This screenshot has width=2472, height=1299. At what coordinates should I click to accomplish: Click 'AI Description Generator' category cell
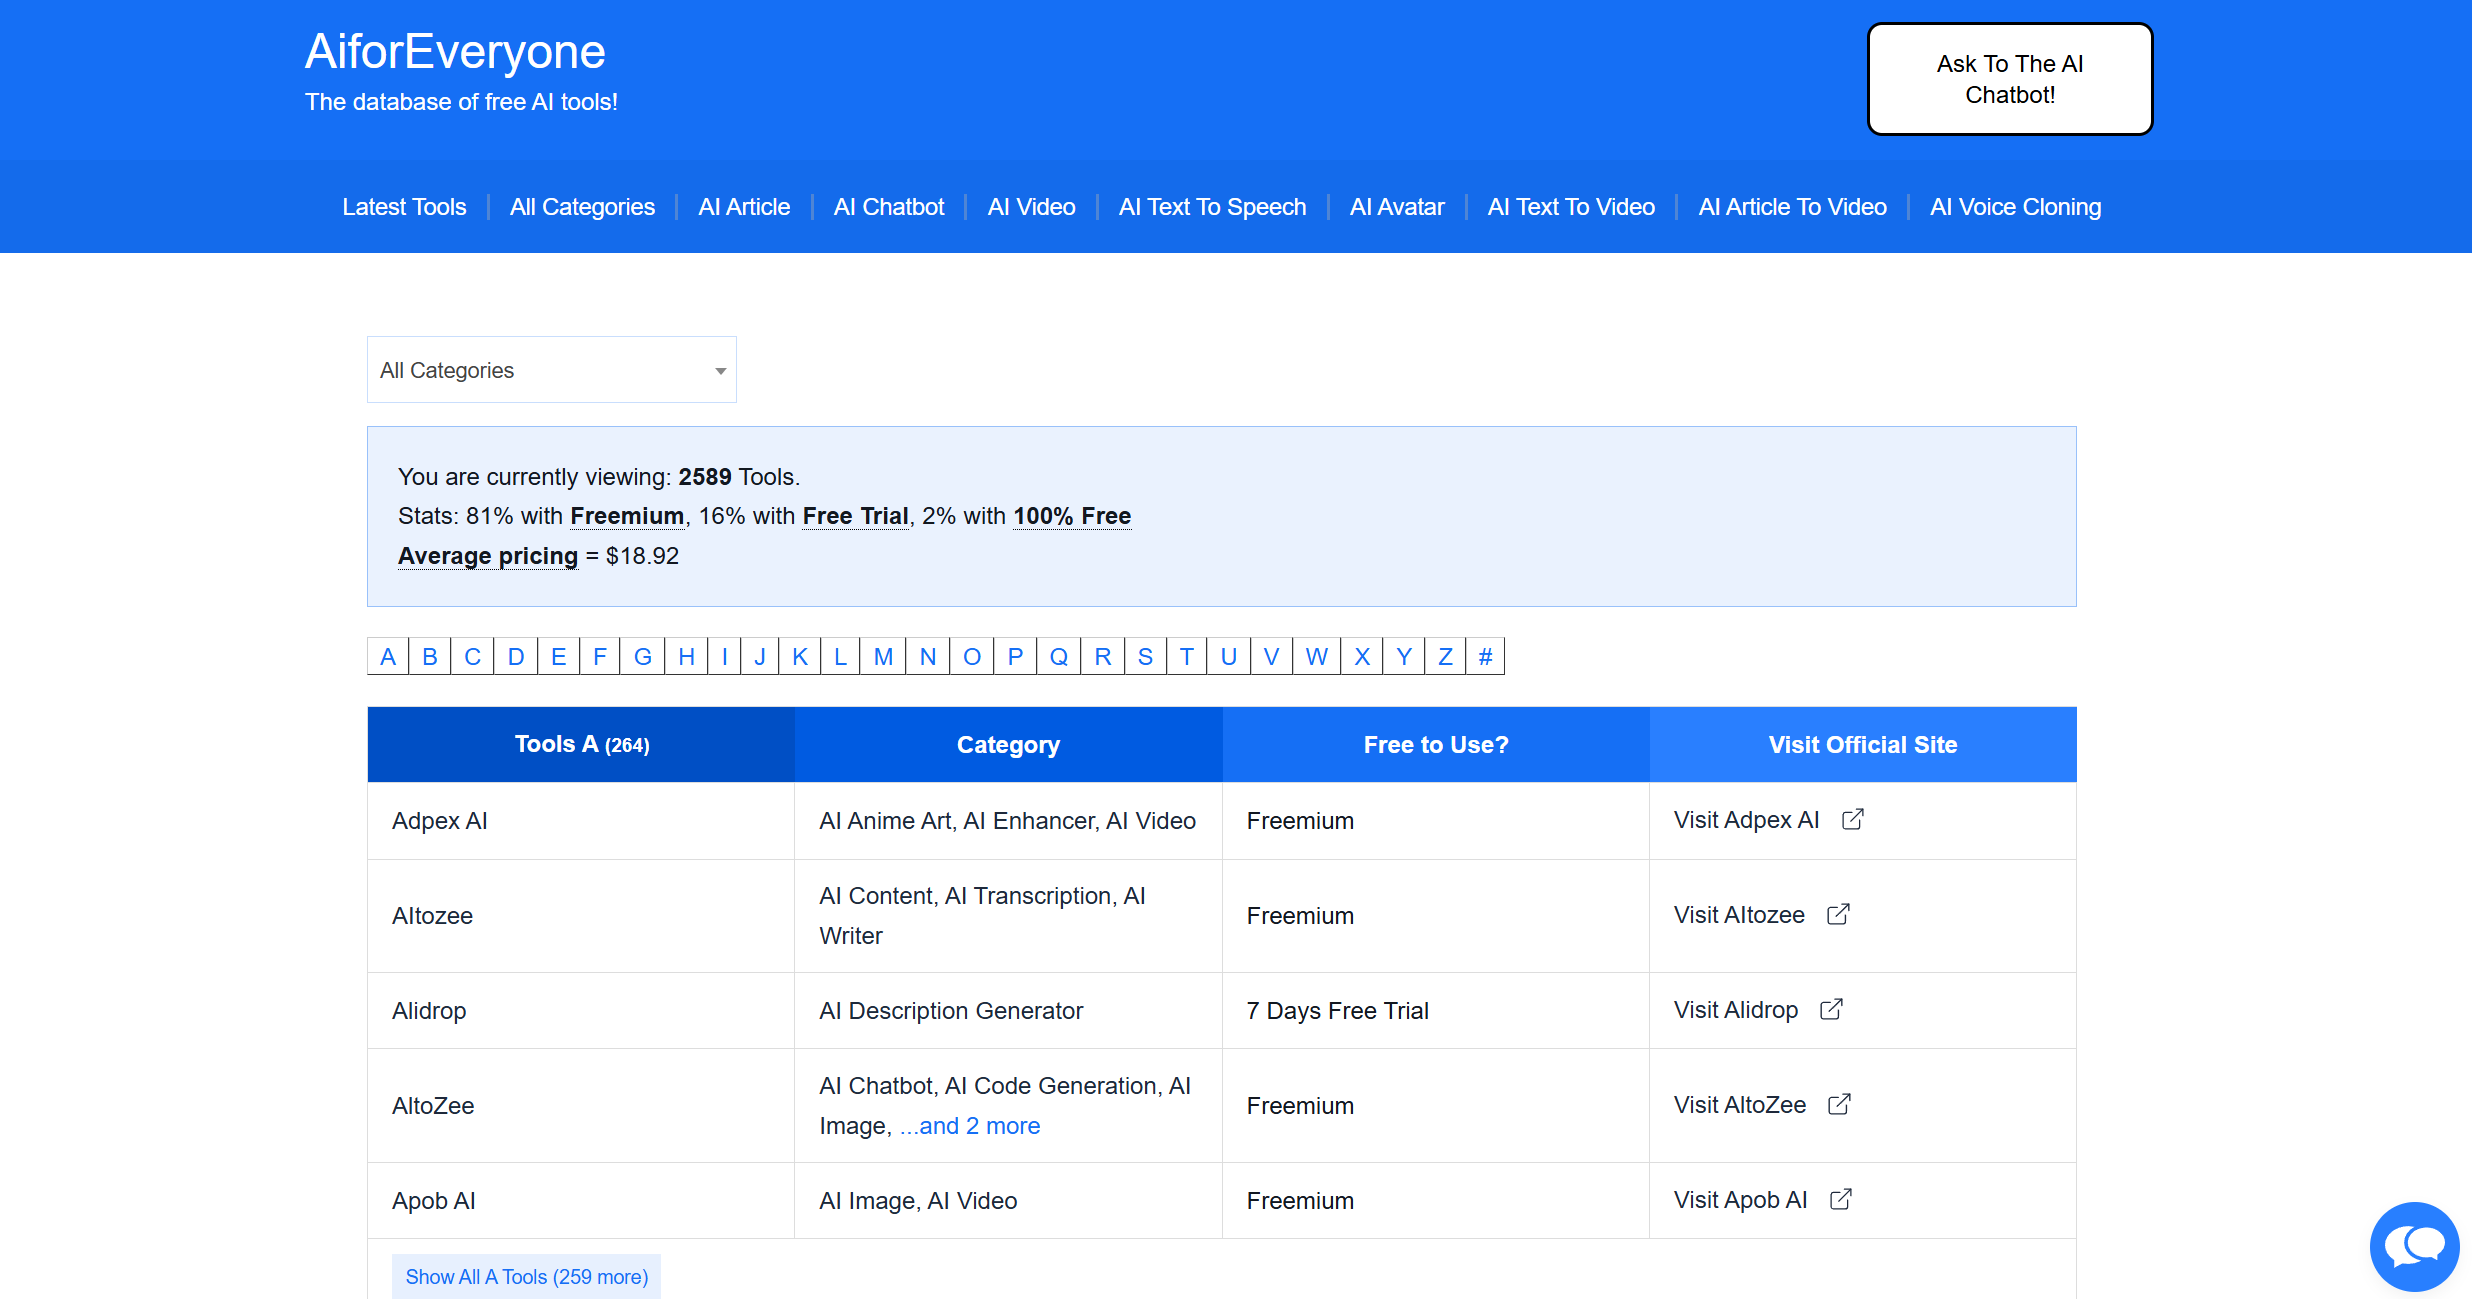[x=1008, y=1011]
